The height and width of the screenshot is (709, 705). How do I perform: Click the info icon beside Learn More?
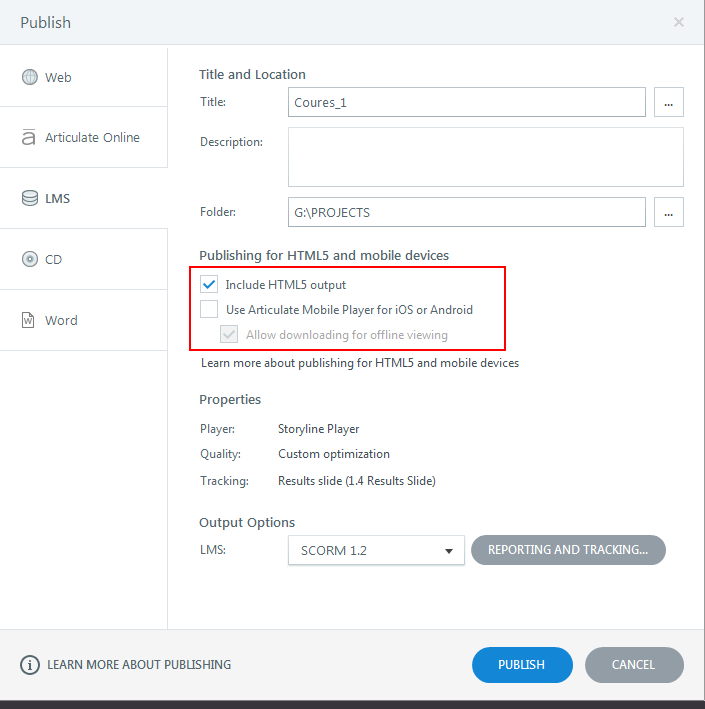(x=30, y=665)
